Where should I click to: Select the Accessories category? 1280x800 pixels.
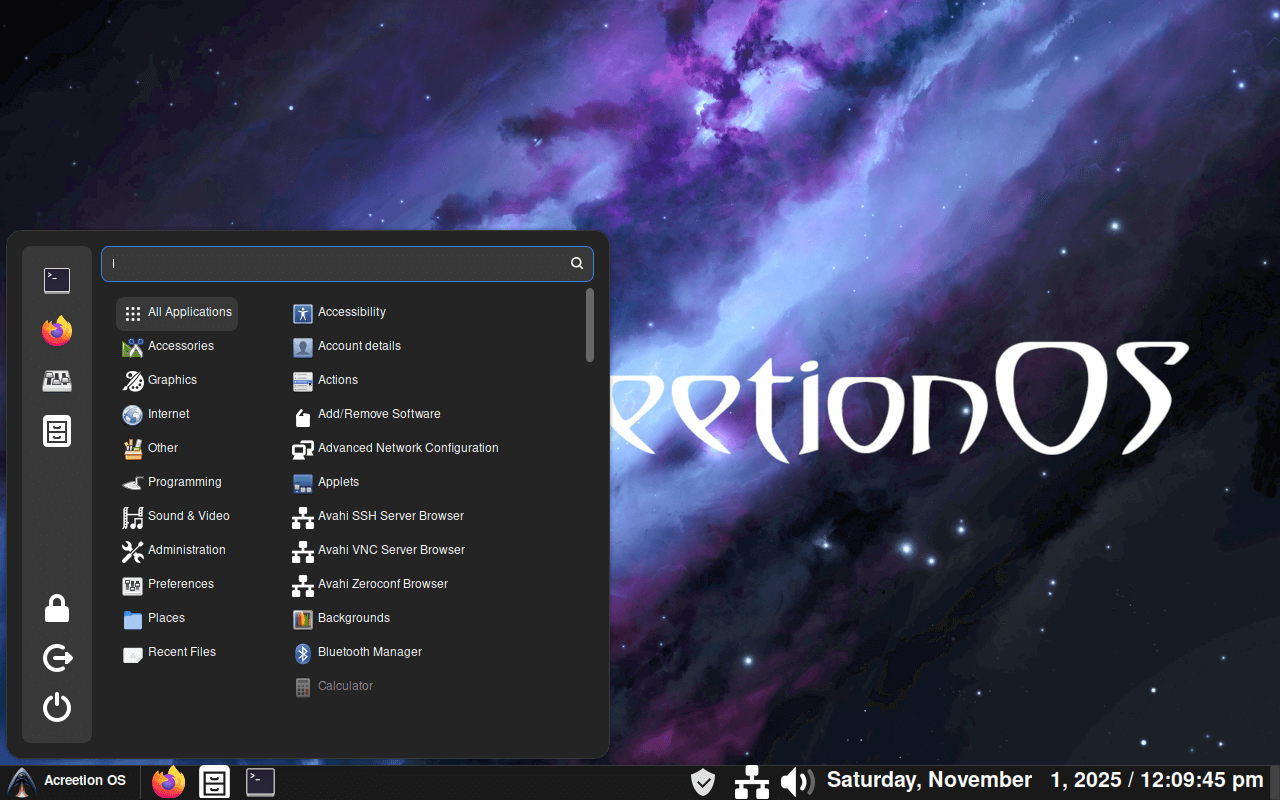180,346
